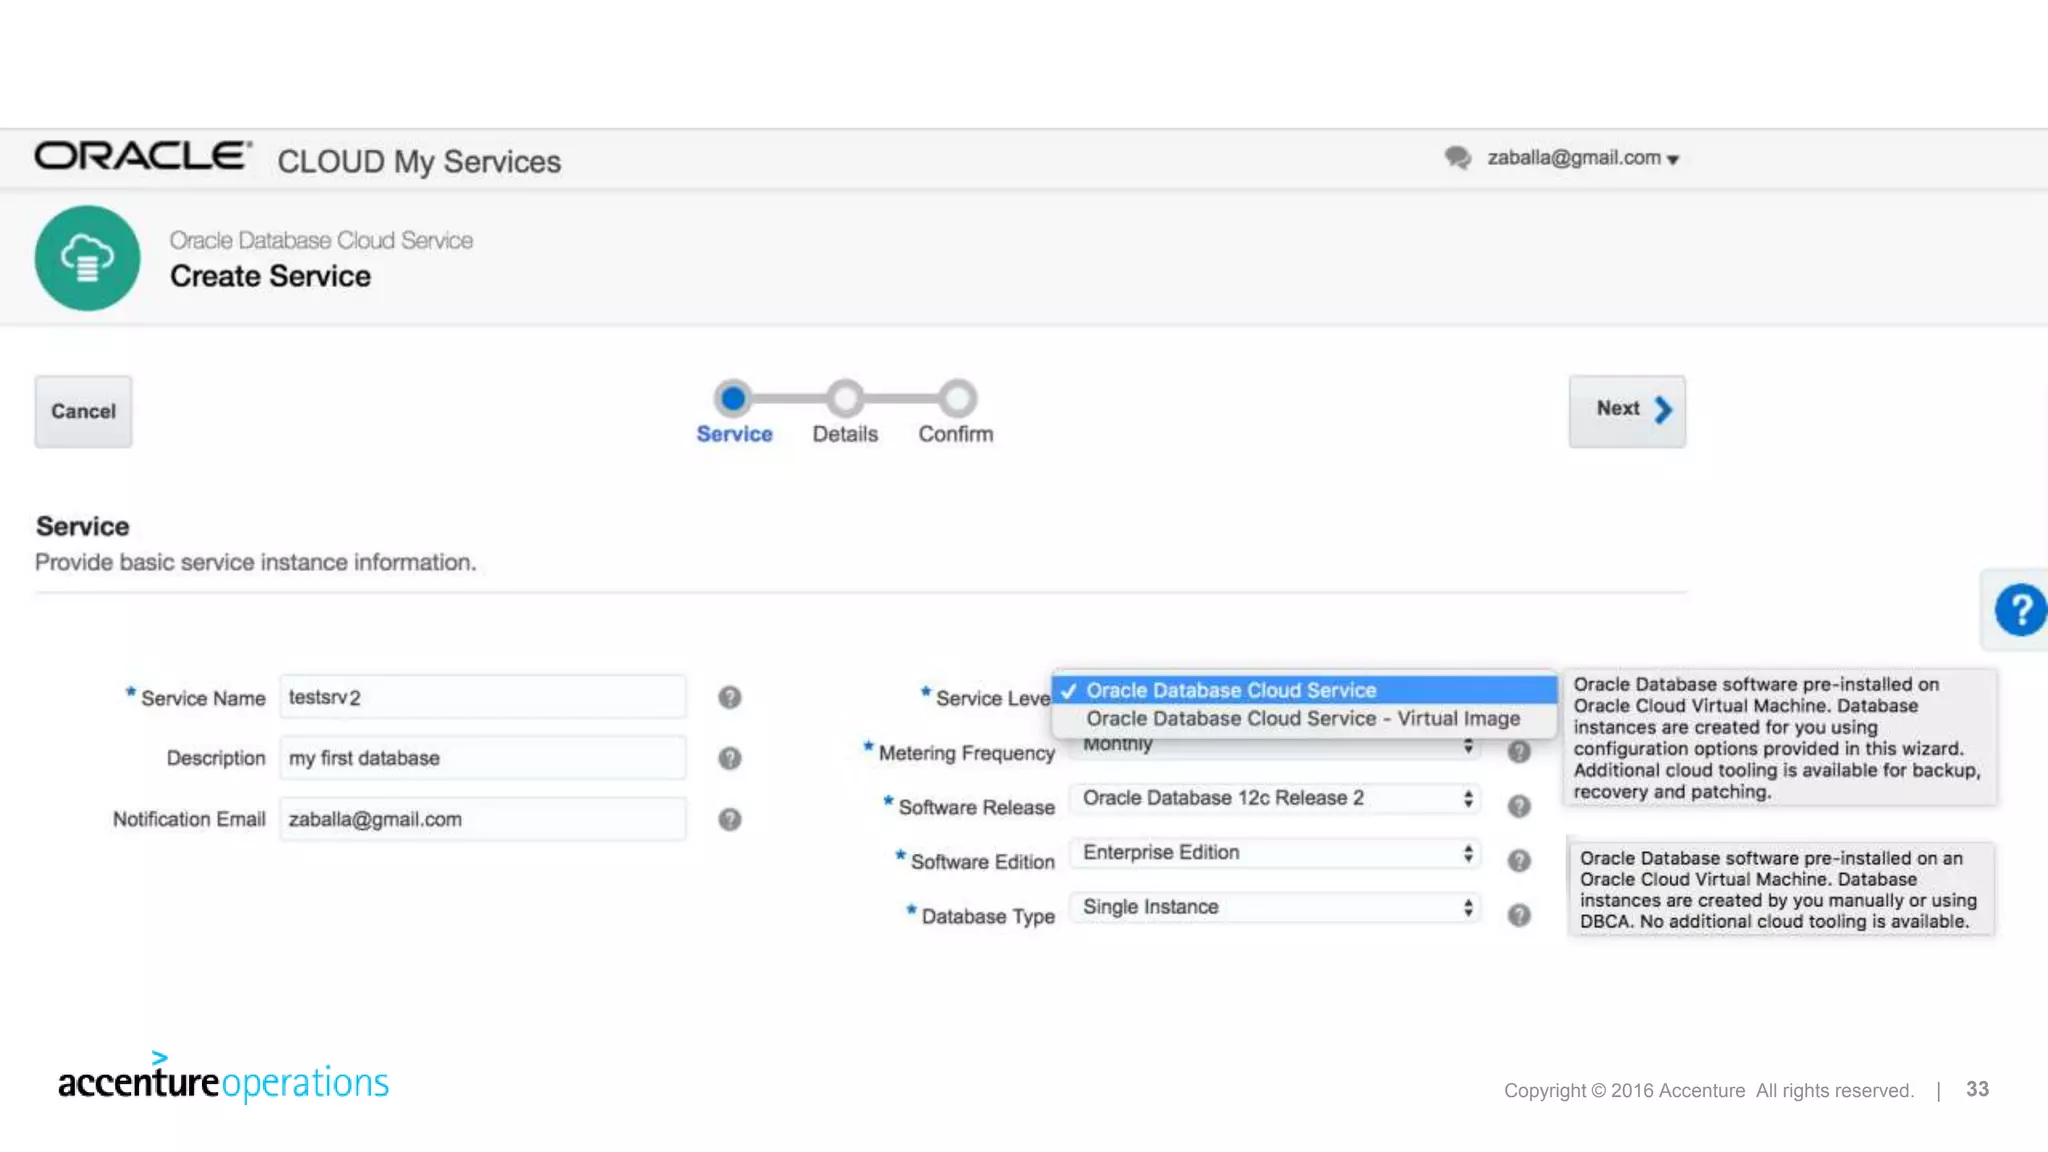Choose checked Oracle Database Cloud Service option
2048x1152 pixels.
pos(1231,690)
